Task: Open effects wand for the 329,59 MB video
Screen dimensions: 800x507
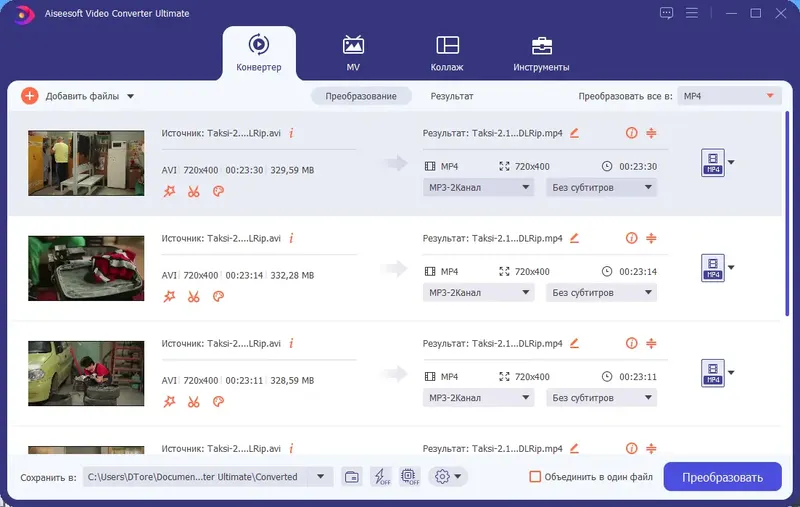Action: (169, 191)
